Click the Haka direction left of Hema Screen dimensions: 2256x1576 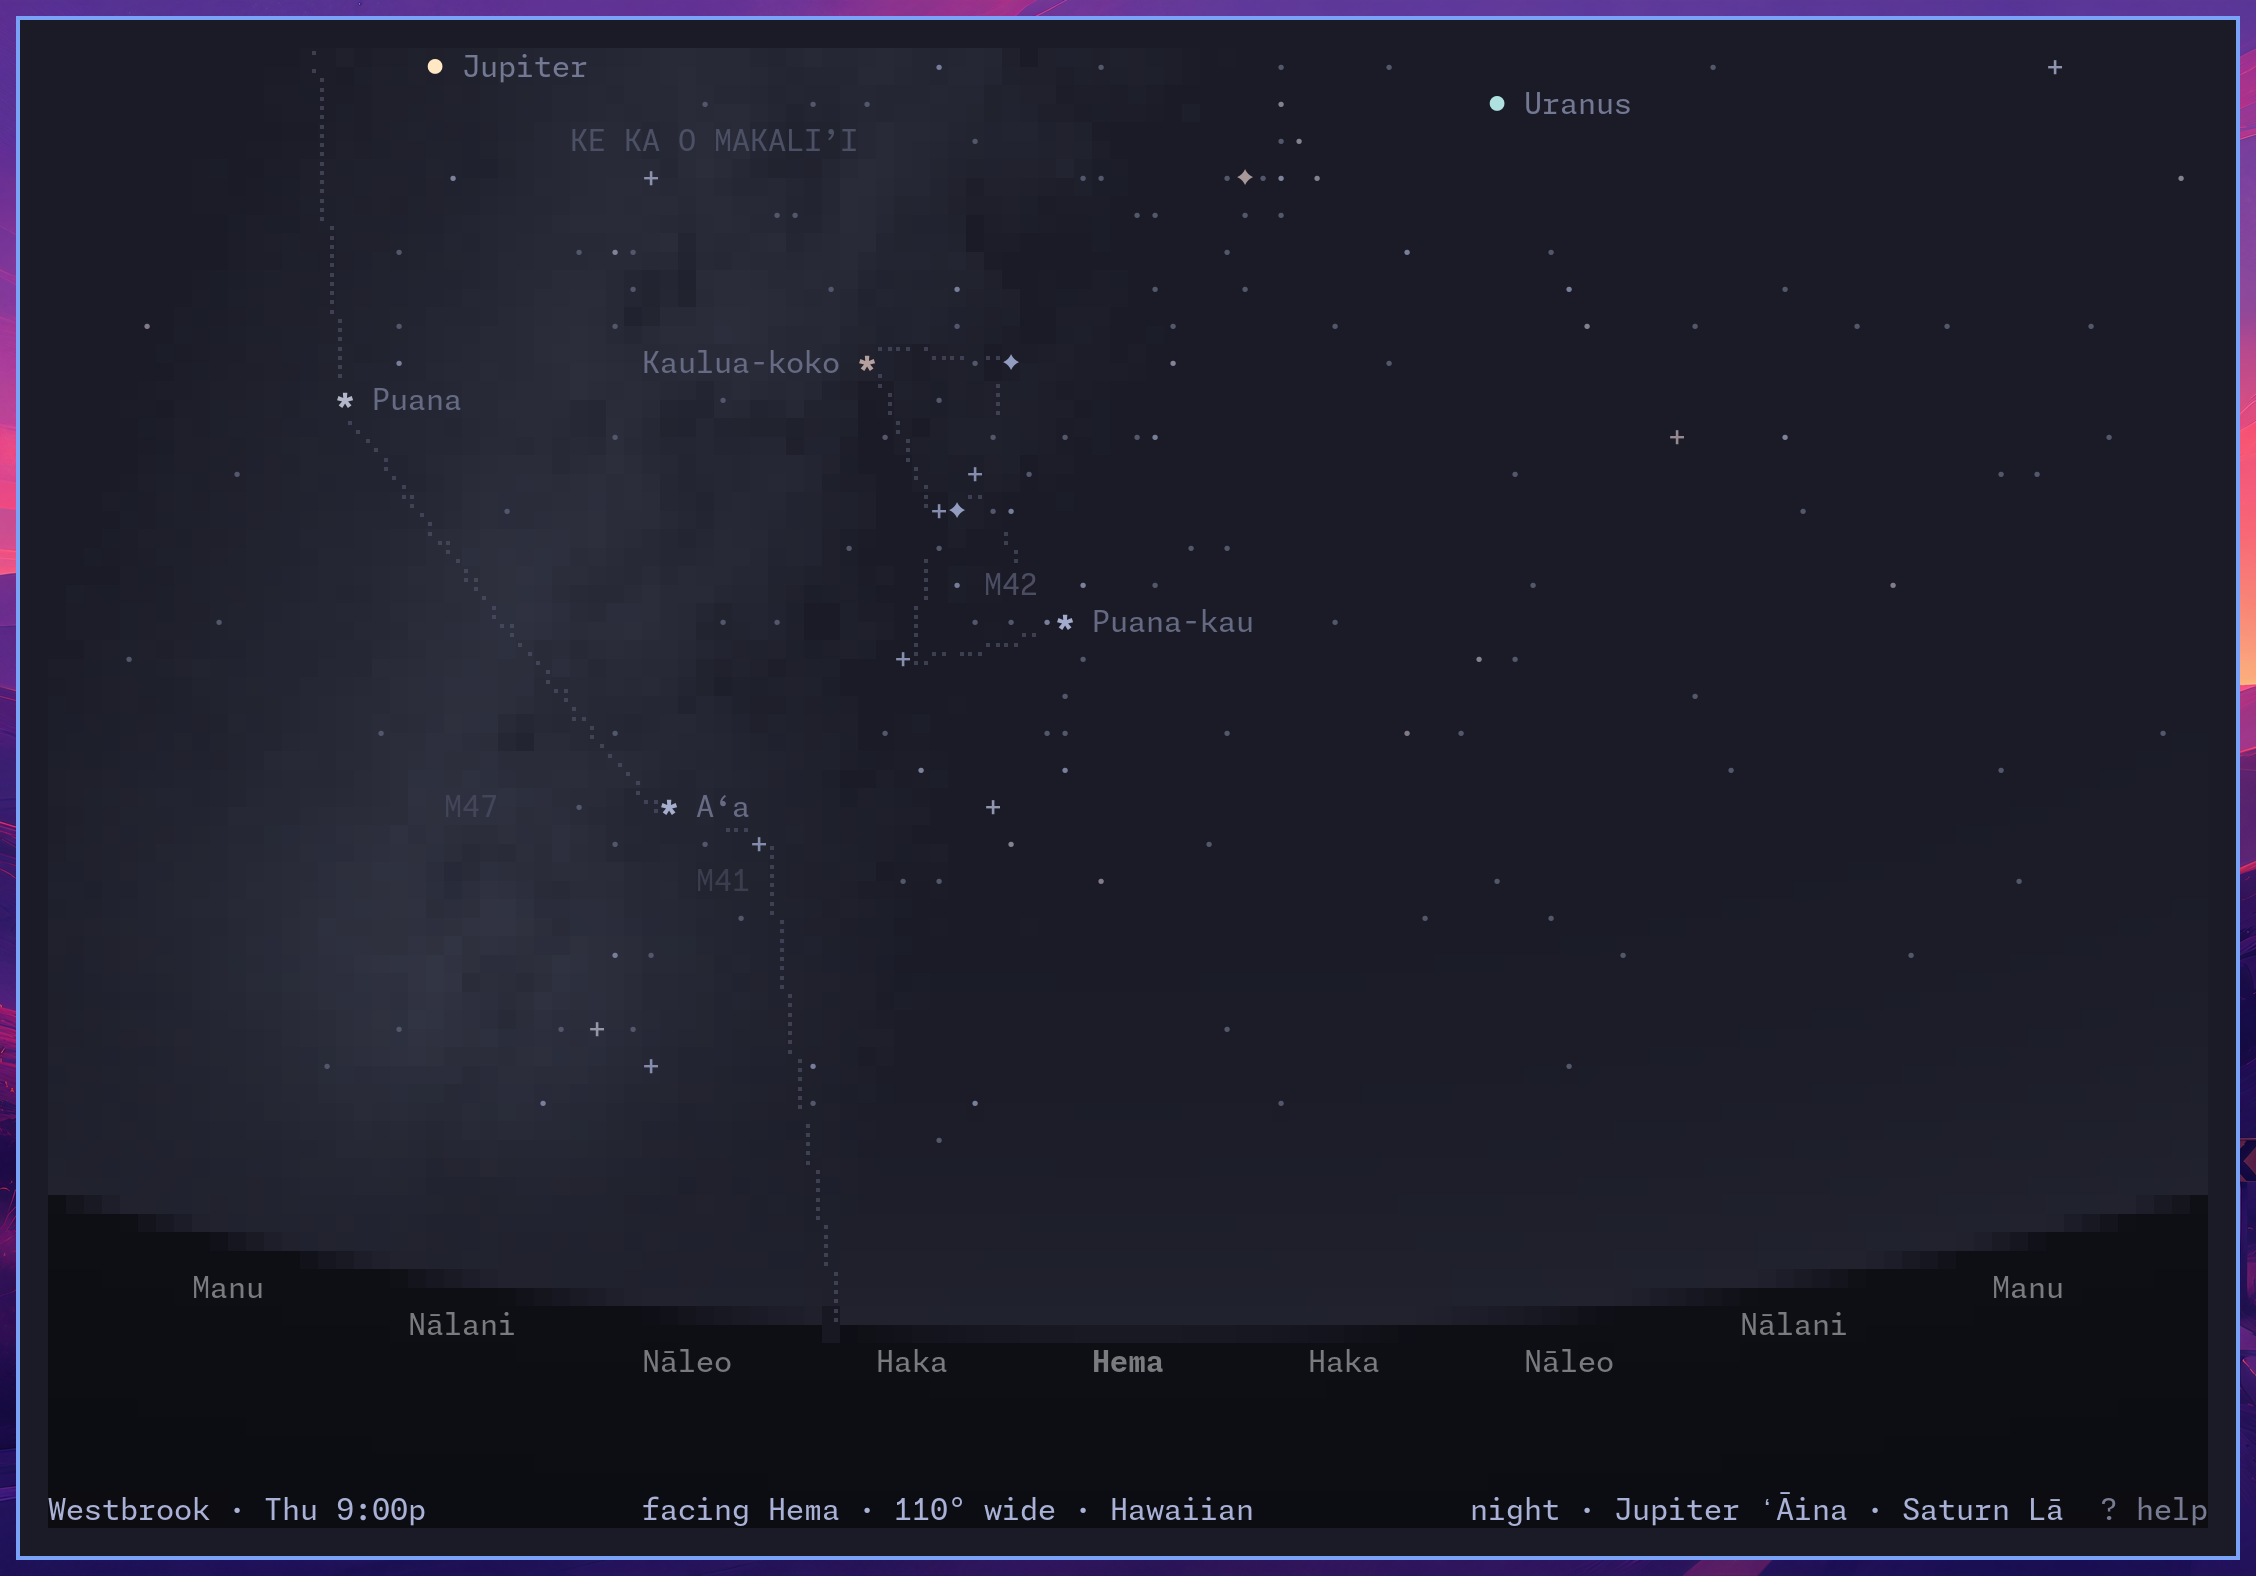911,1362
